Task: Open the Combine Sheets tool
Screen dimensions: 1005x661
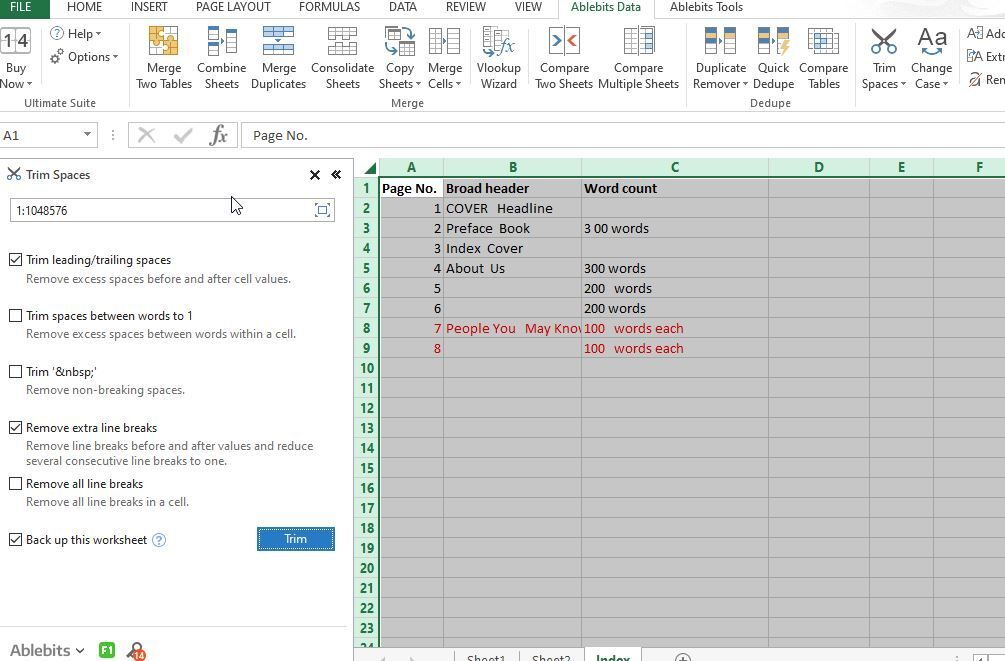Action: pos(221,56)
